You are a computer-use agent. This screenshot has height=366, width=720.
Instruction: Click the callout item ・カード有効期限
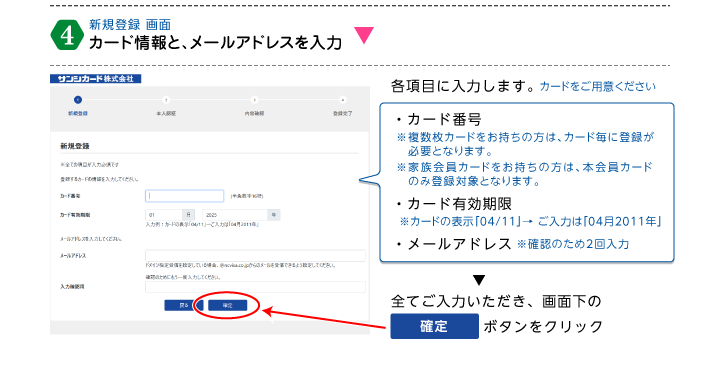453,203
